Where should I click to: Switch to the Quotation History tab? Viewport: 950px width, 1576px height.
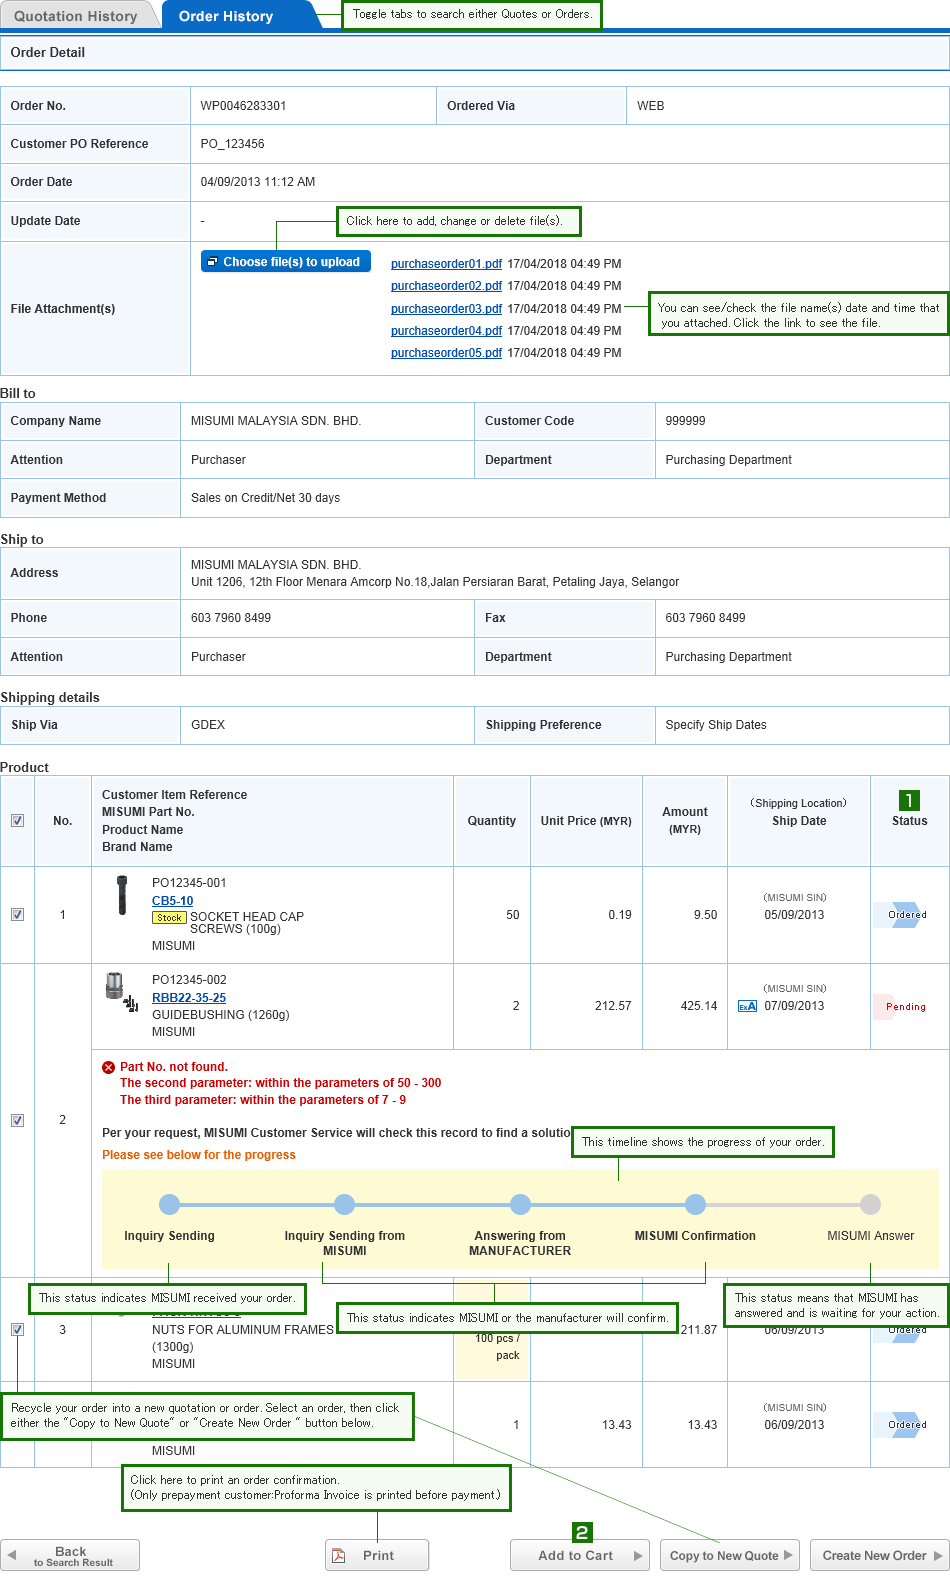pos(76,16)
